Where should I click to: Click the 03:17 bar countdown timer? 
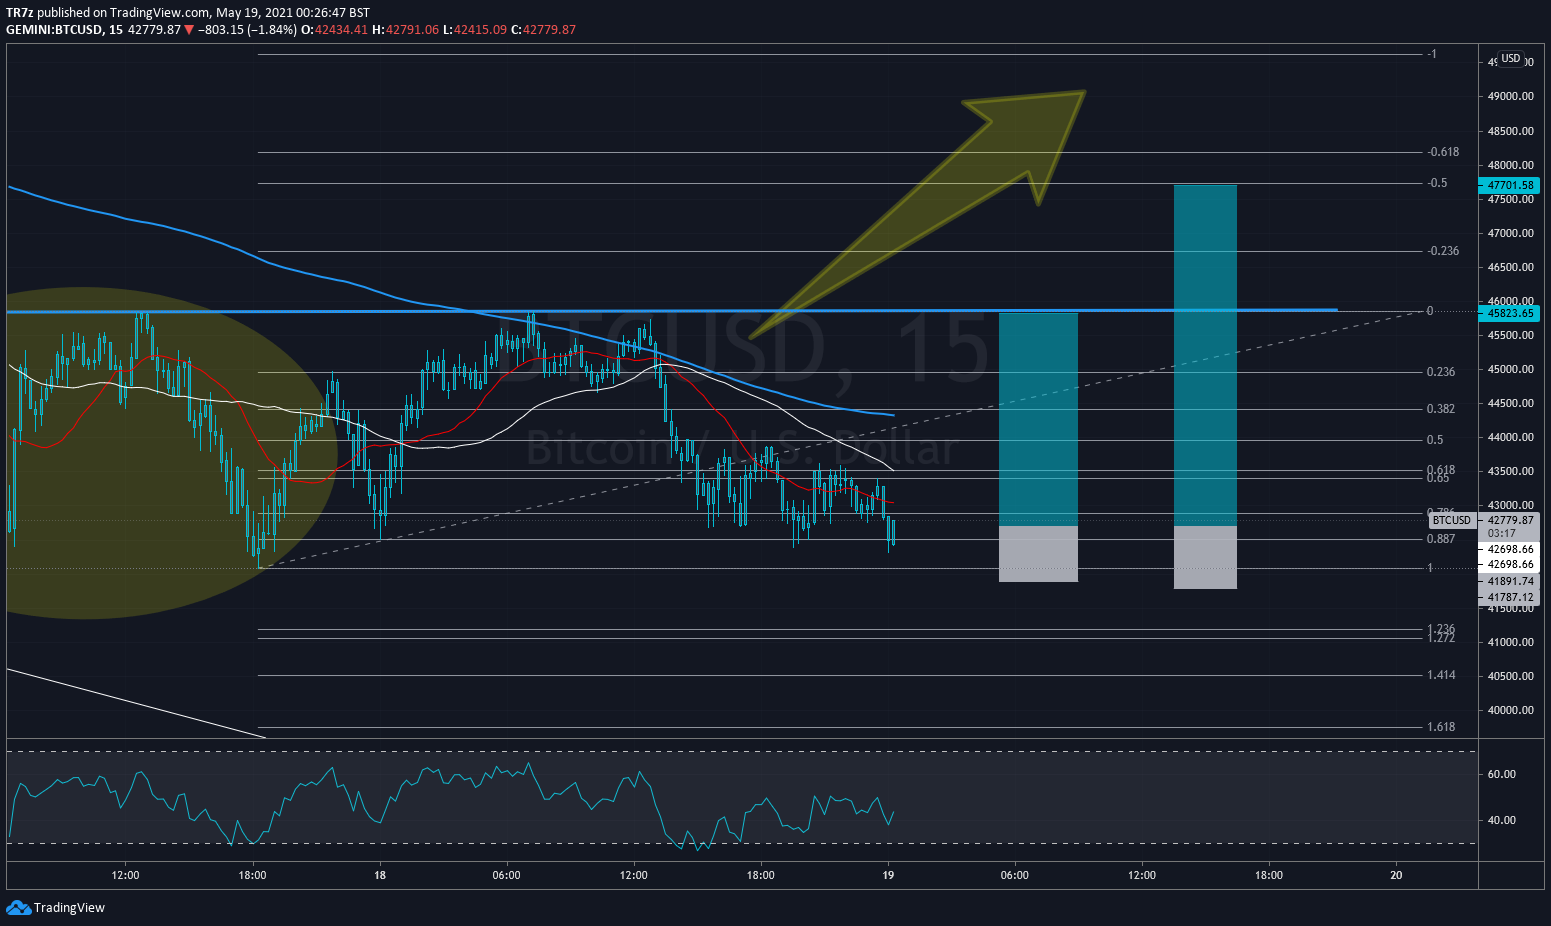(x=1502, y=533)
